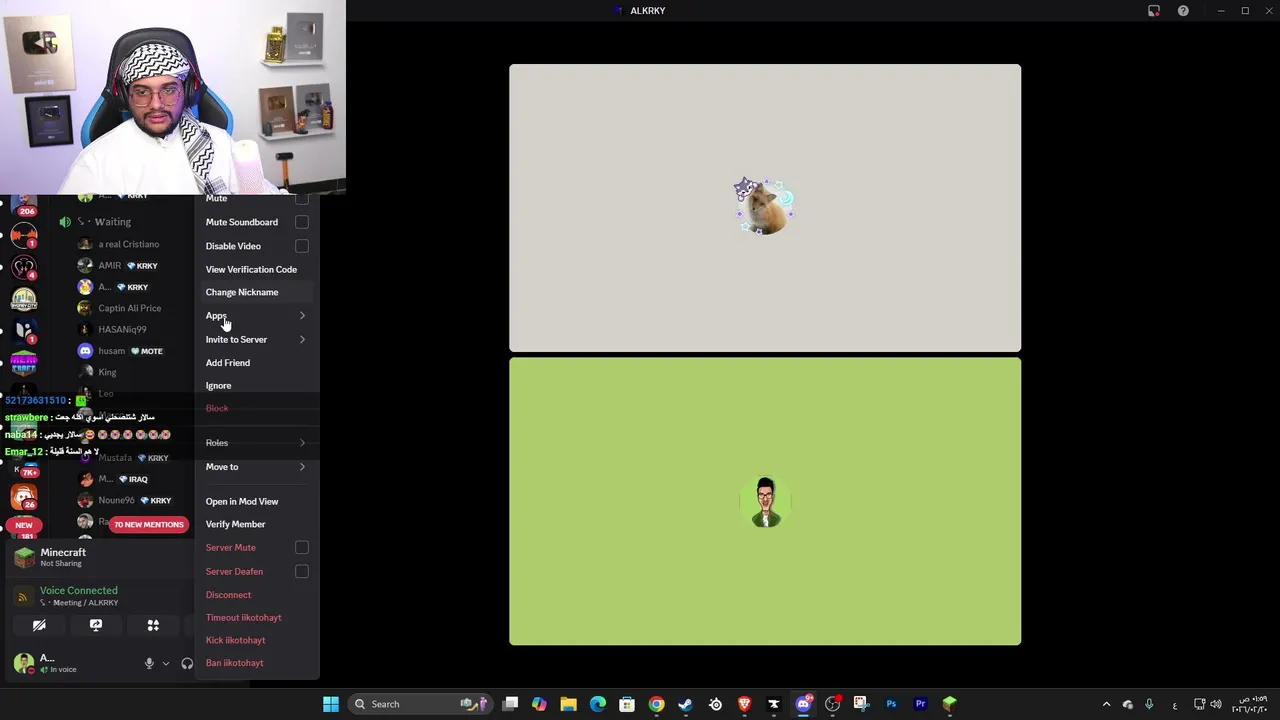Open the NEW badge server folder

[x=23, y=525]
